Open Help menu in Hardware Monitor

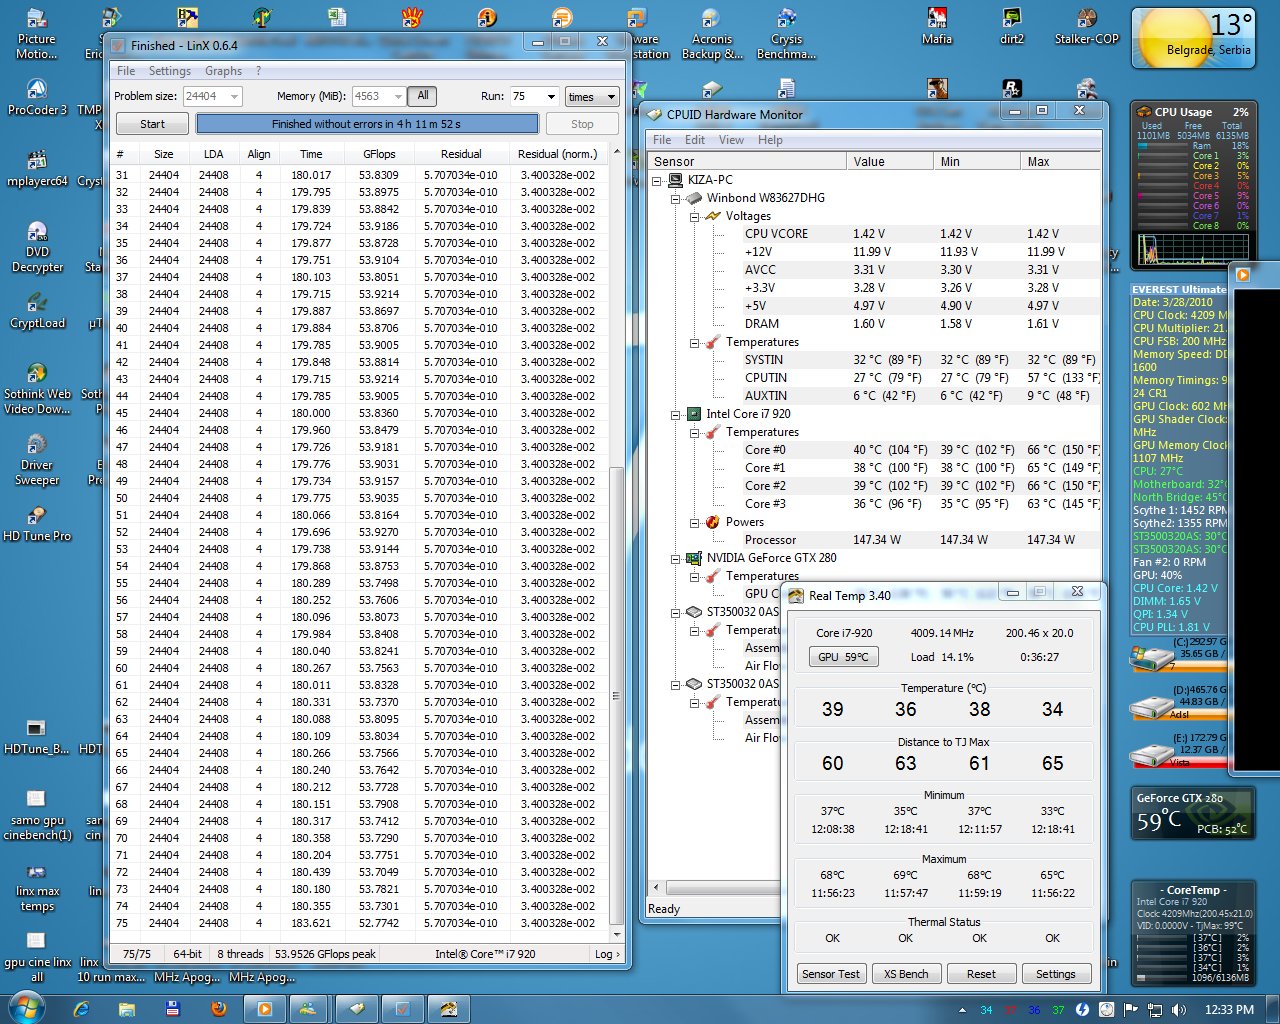click(x=770, y=140)
